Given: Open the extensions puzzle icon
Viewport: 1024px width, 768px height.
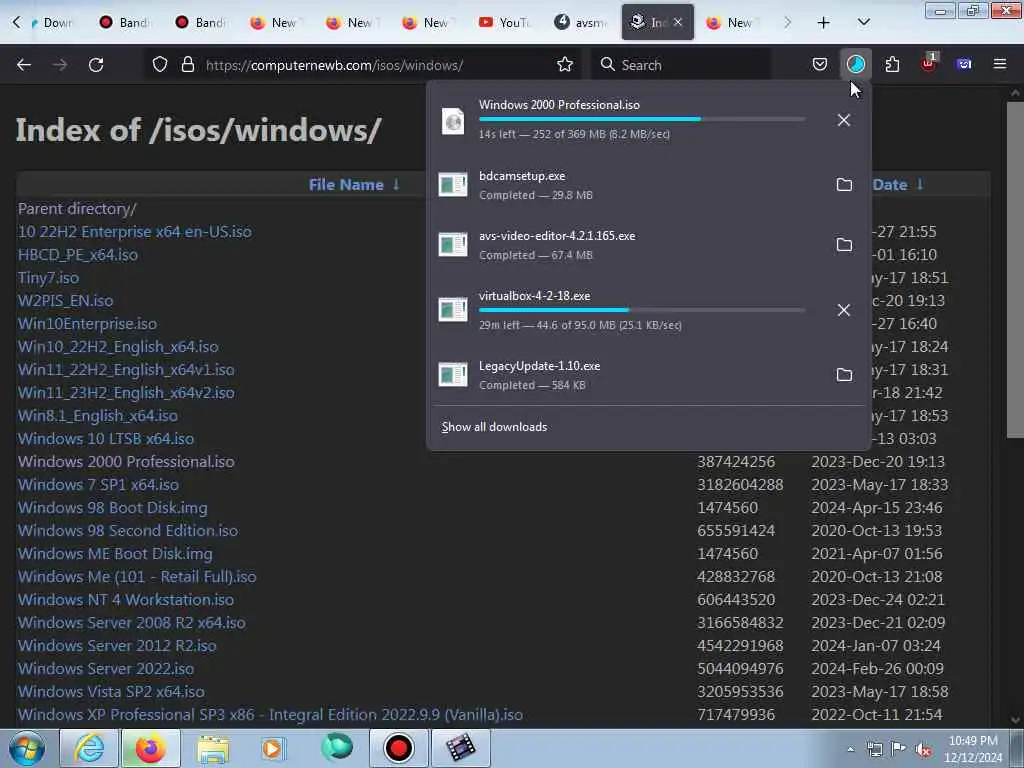Looking at the screenshot, I should (x=892, y=64).
